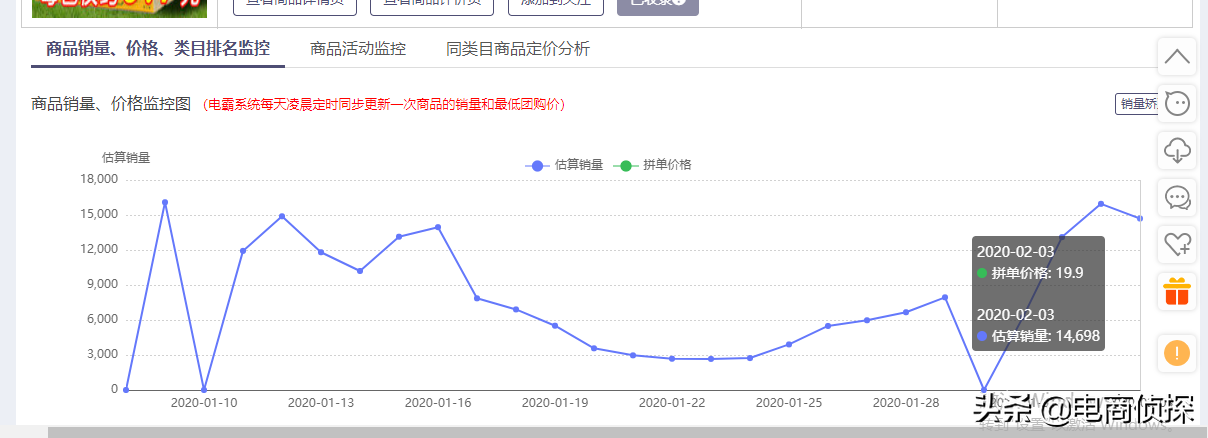Viewport: 1208px width, 438px height.
Task: Select the chart data point at 2020-01-19
Action: pyautogui.click(x=555, y=326)
